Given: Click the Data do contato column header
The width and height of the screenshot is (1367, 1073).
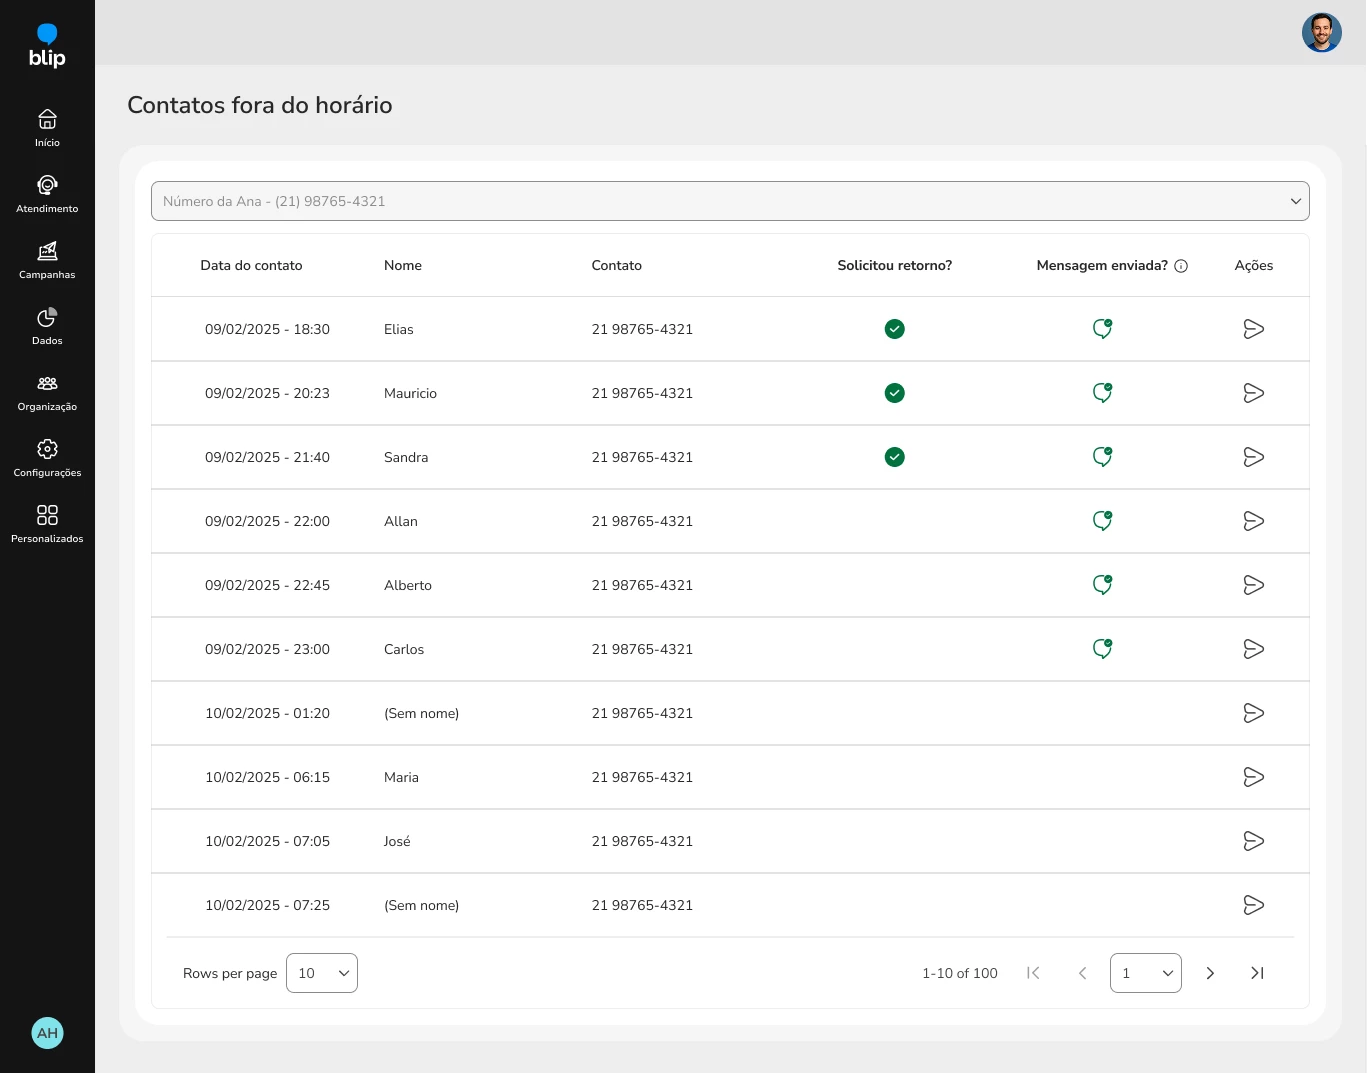Looking at the screenshot, I should coord(251,266).
